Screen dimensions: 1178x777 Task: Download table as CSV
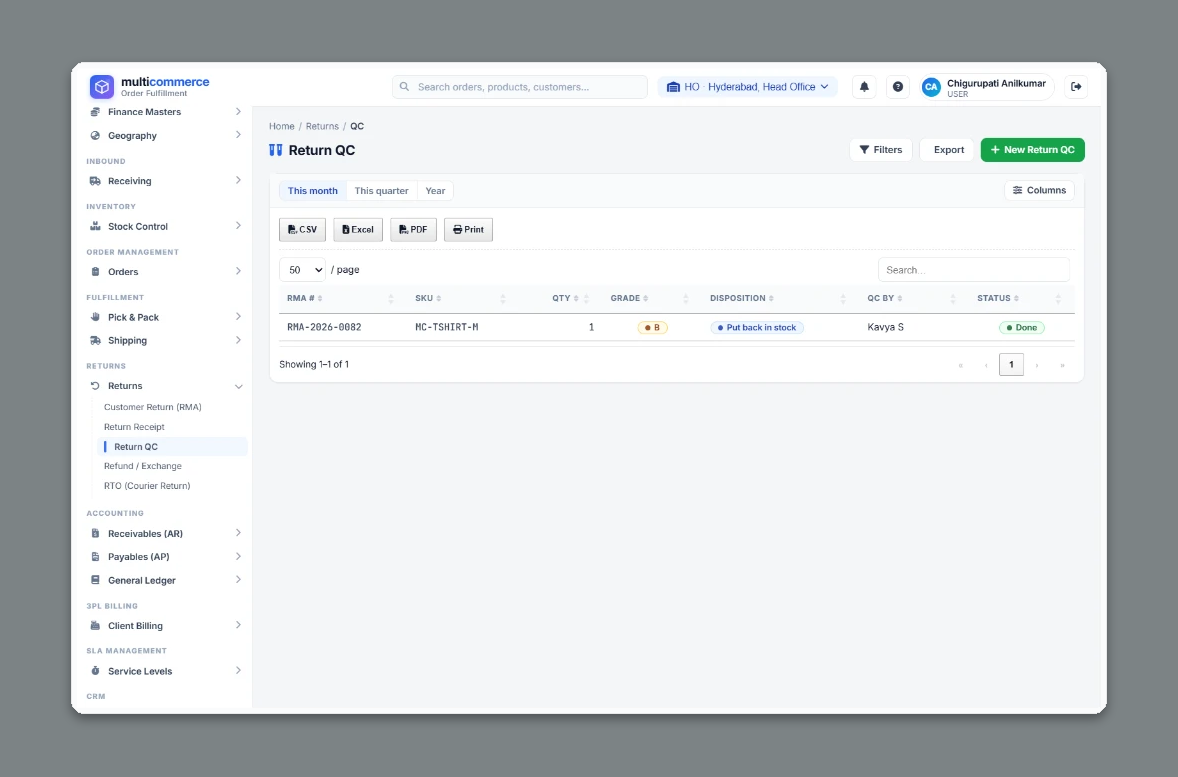pos(302,230)
